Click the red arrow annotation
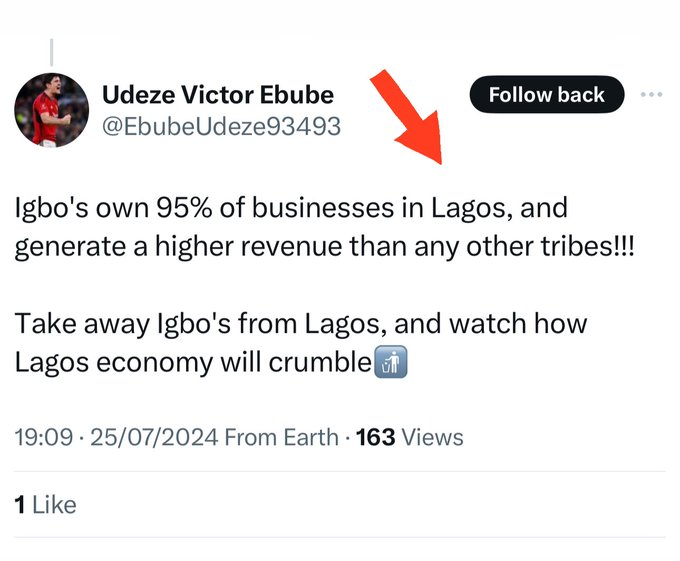This screenshot has height=561, width=680. tap(410, 117)
